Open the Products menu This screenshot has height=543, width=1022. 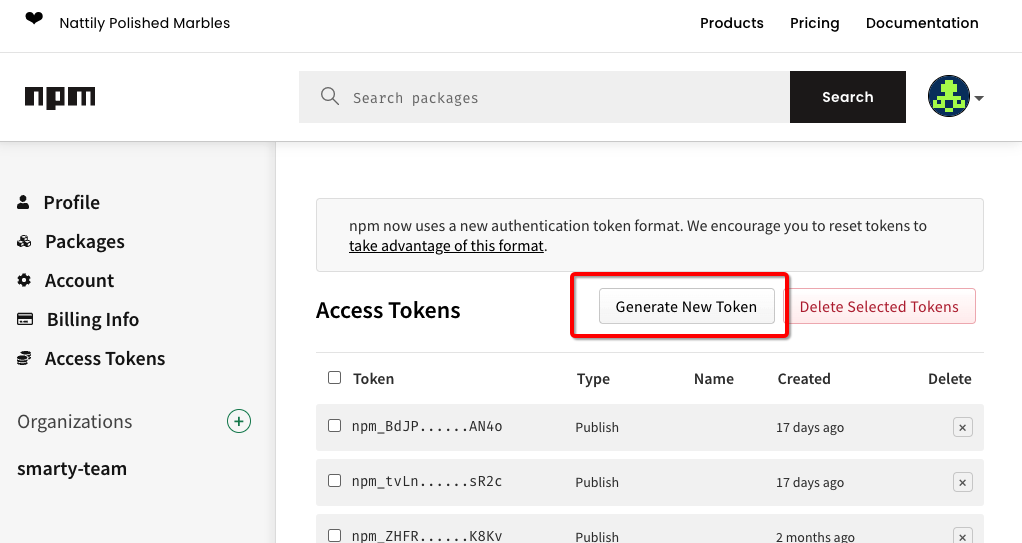[x=731, y=23]
